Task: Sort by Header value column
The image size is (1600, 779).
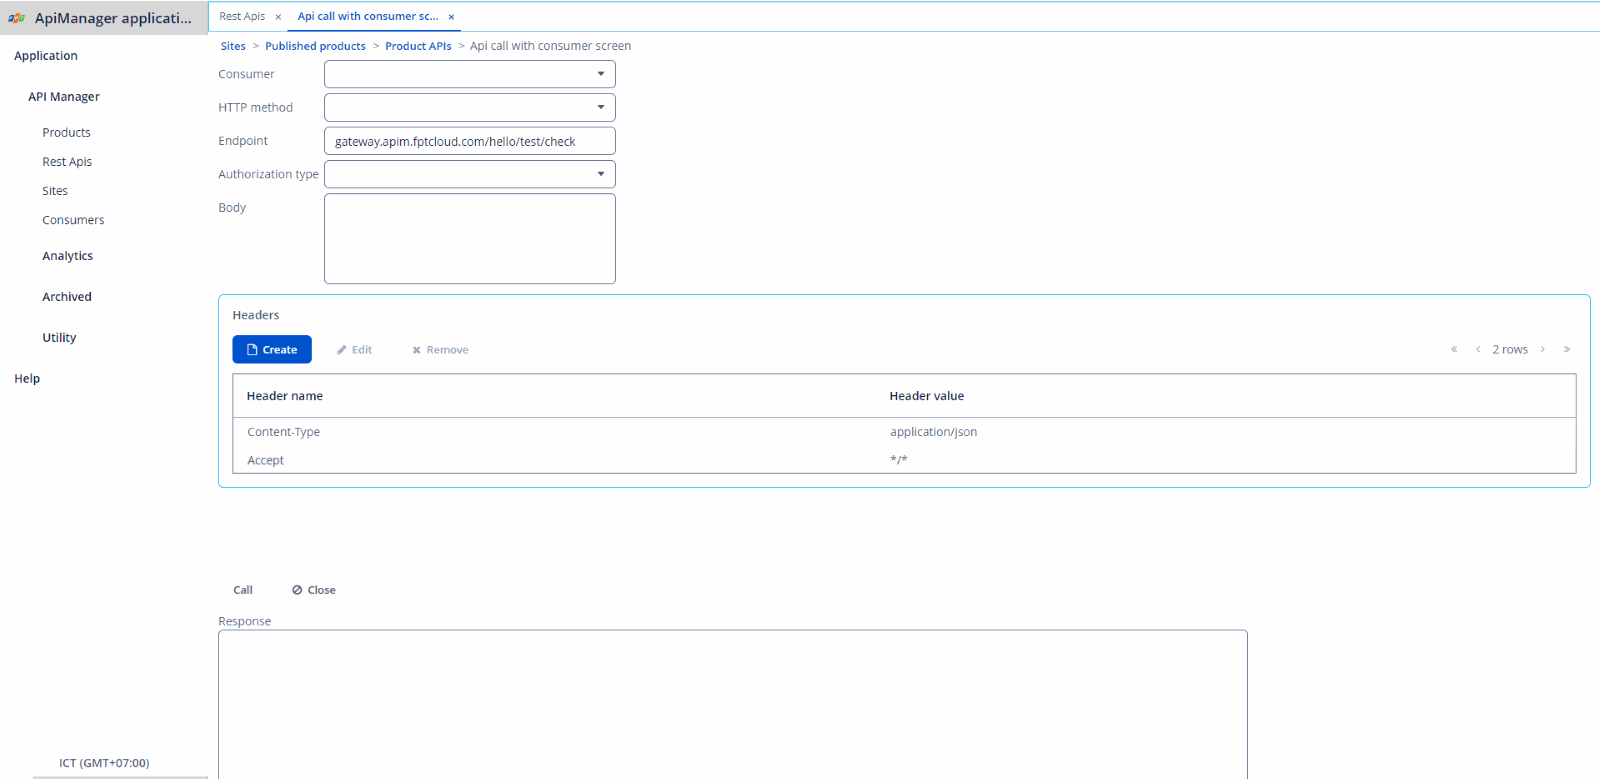Action: [927, 396]
